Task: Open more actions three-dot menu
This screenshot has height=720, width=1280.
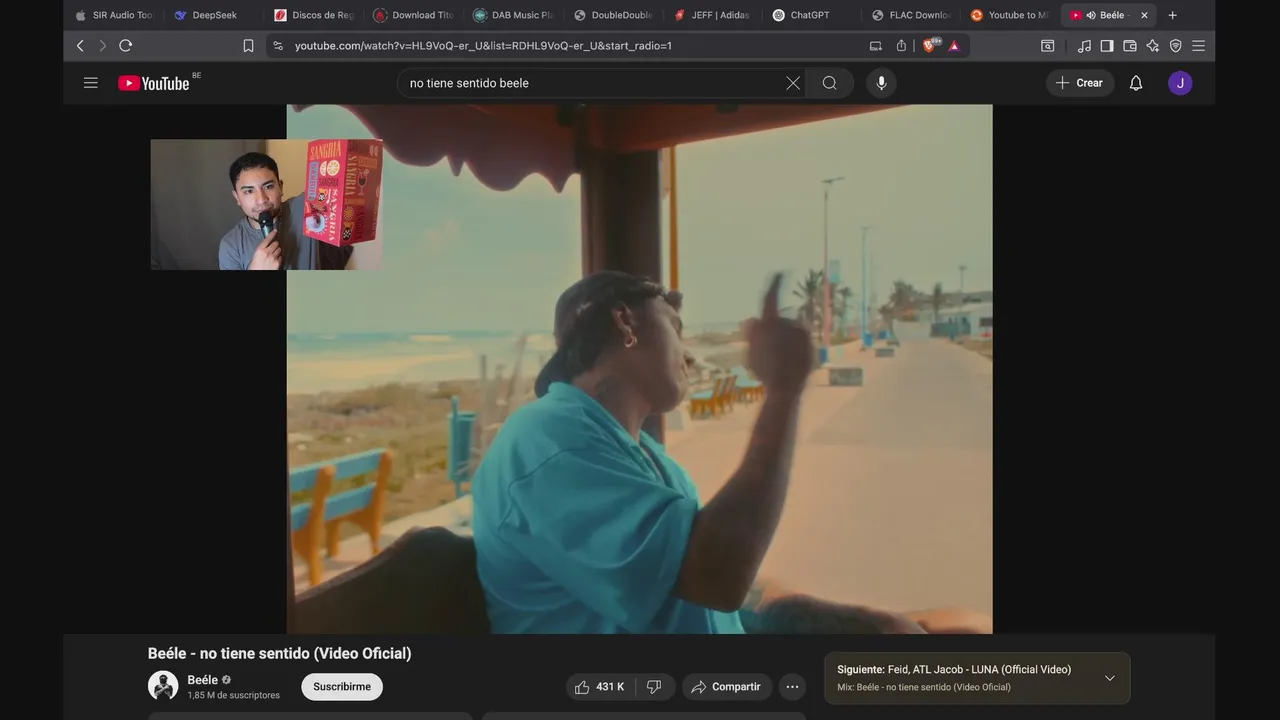Action: click(792, 687)
